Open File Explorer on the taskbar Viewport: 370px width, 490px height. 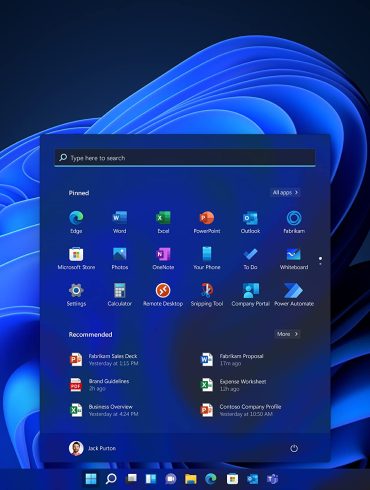(191, 479)
